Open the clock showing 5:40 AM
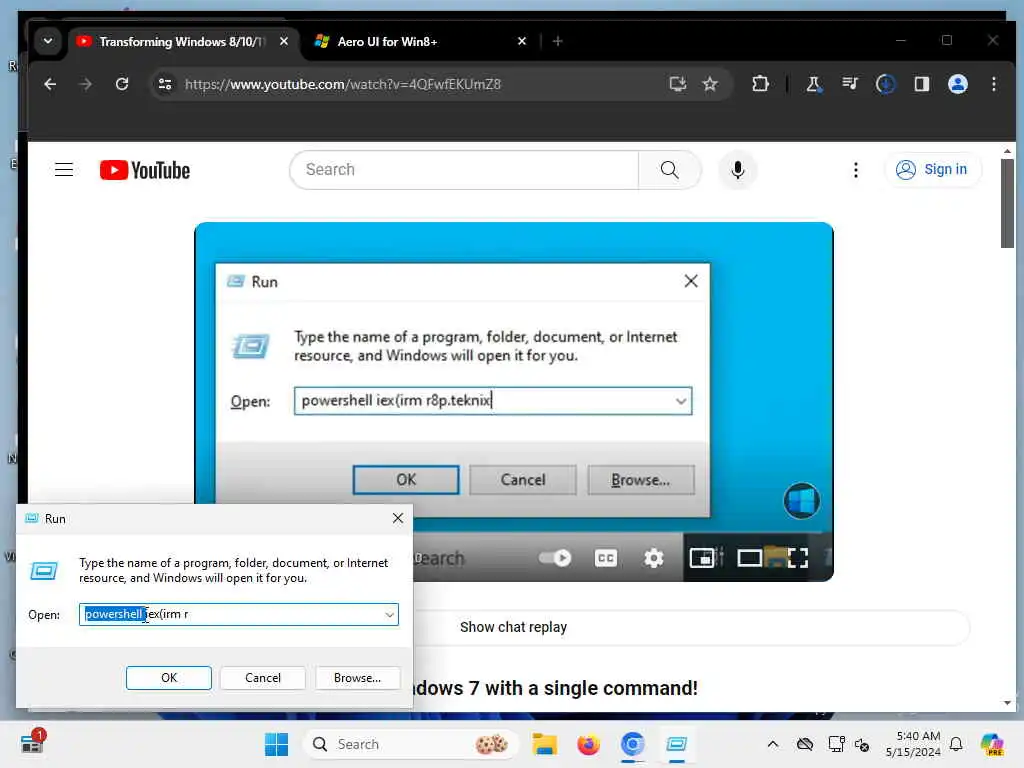The width and height of the screenshot is (1024, 768). tap(914, 744)
